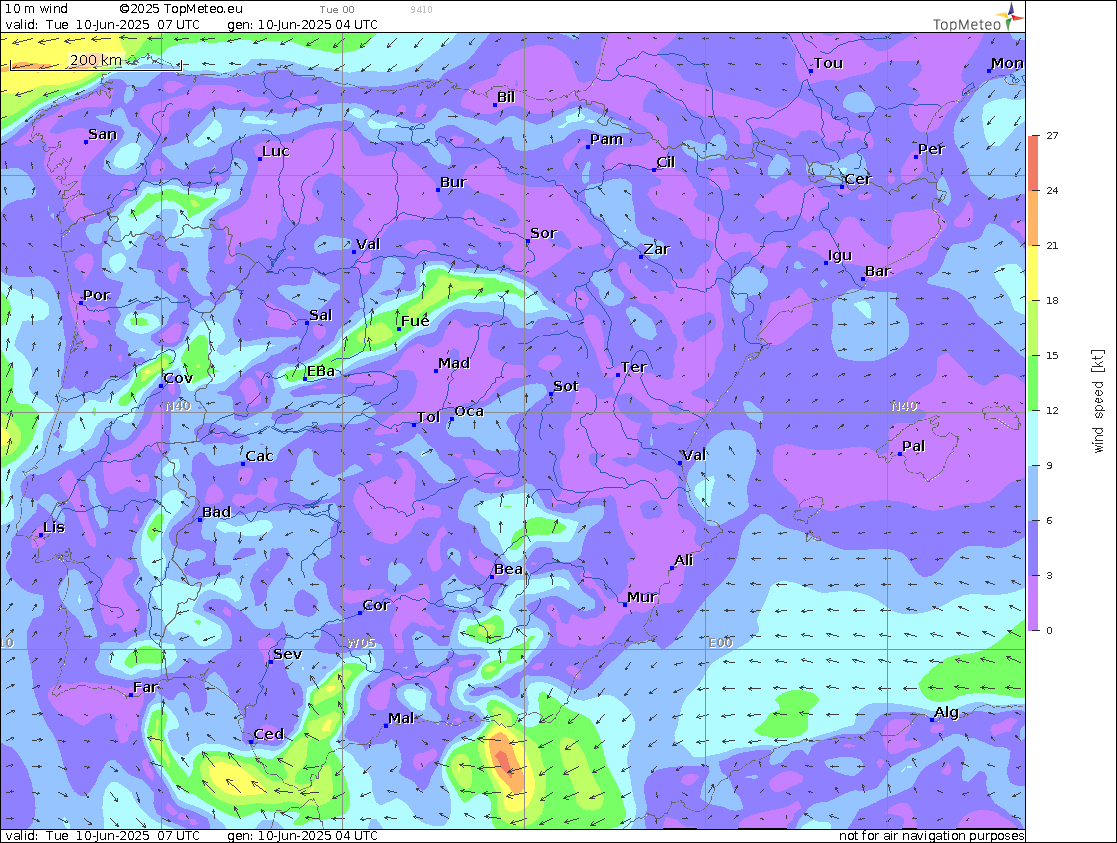Click the "Tol" city label

(x=428, y=417)
